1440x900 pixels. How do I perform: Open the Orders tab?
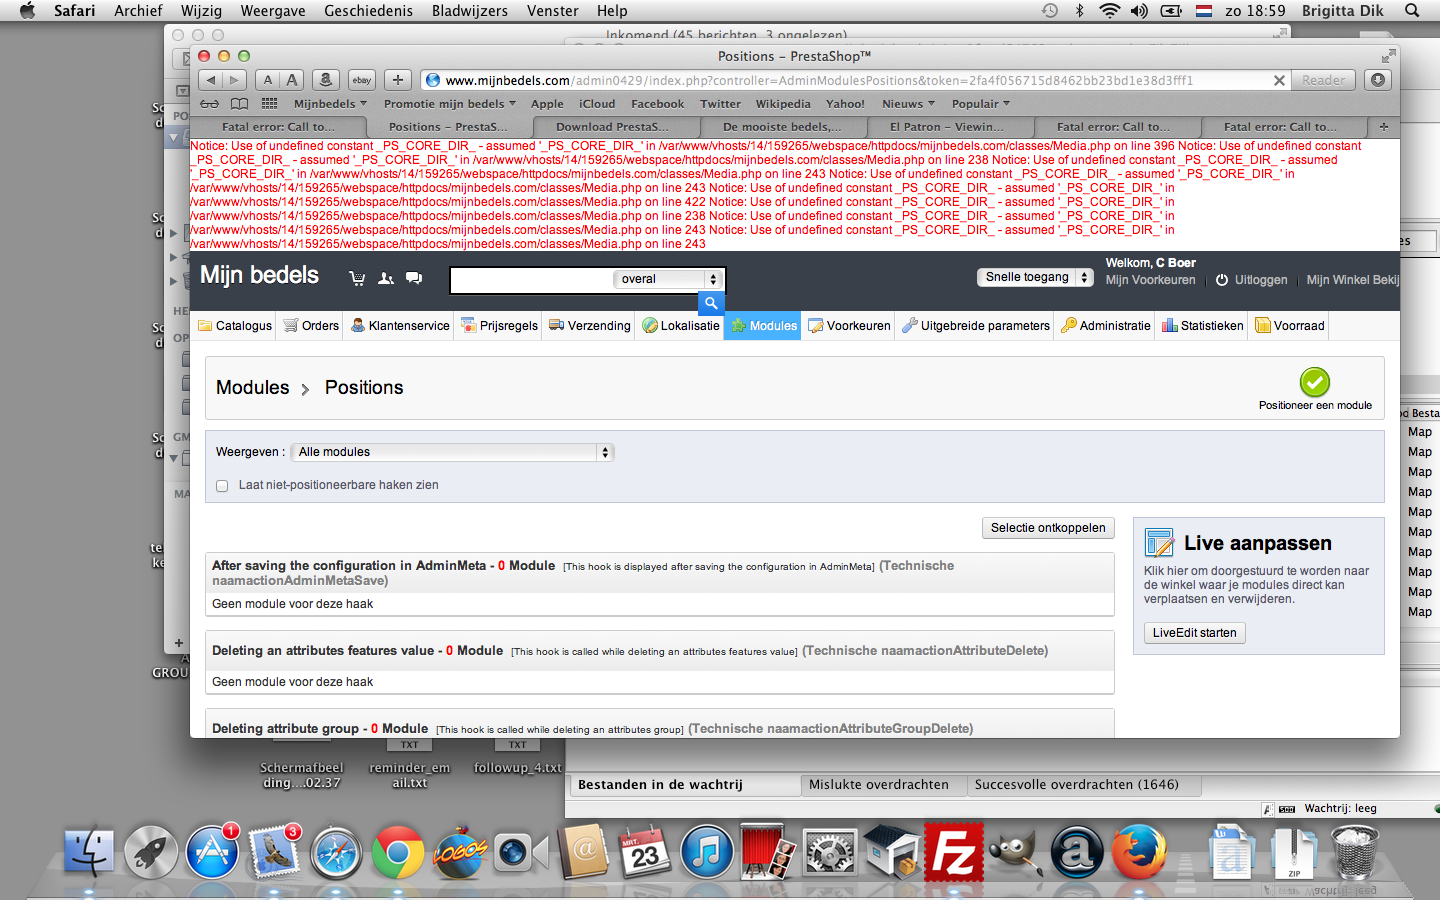click(311, 326)
